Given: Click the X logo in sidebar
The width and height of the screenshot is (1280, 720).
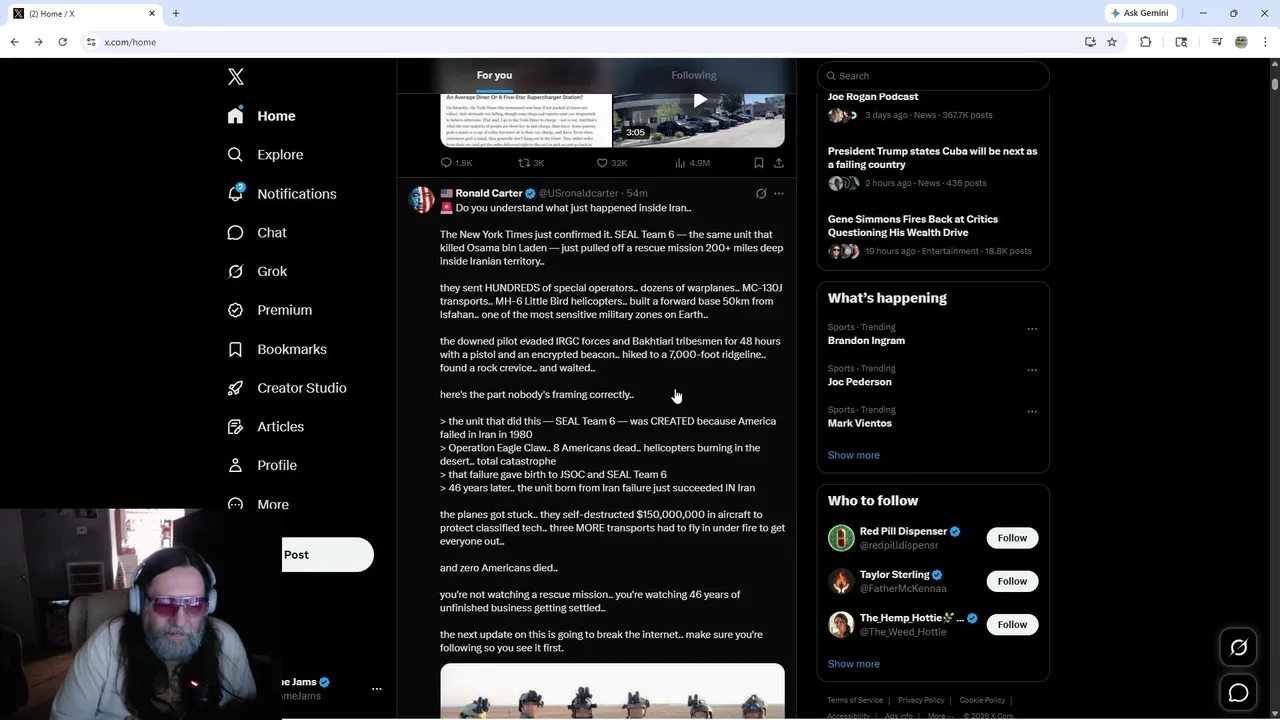Looking at the screenshot, I should [235, 77].
